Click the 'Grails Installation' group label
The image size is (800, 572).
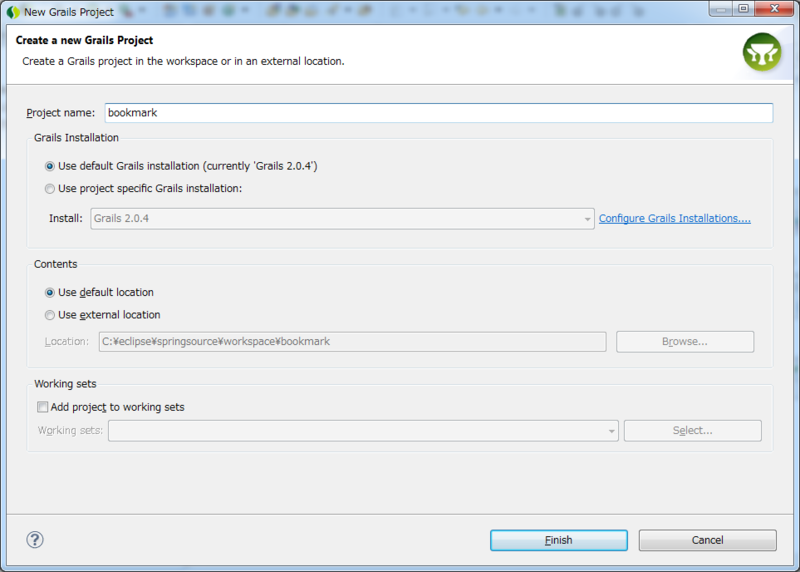tap(76, 138)
